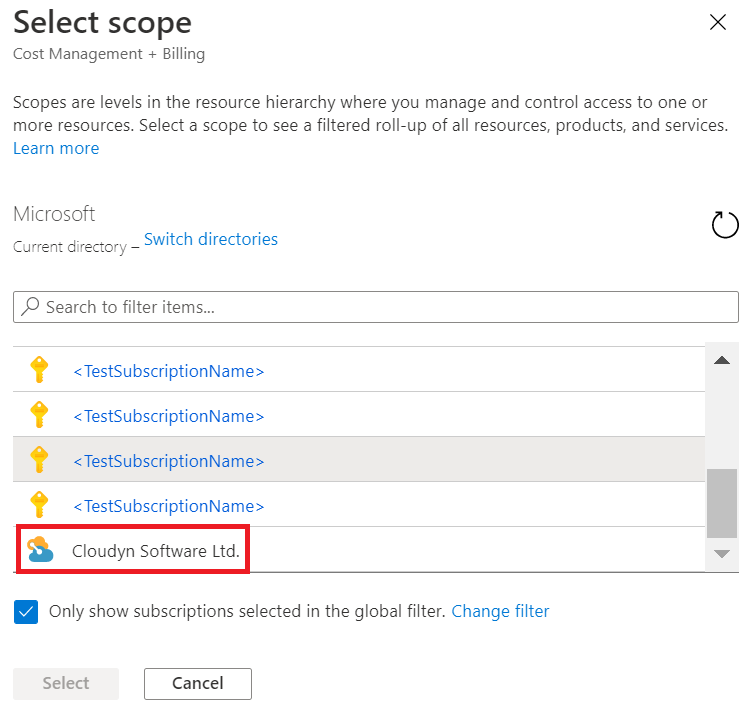Toggle 'Only show subscriptions selected' checkbox

[26, 611]
